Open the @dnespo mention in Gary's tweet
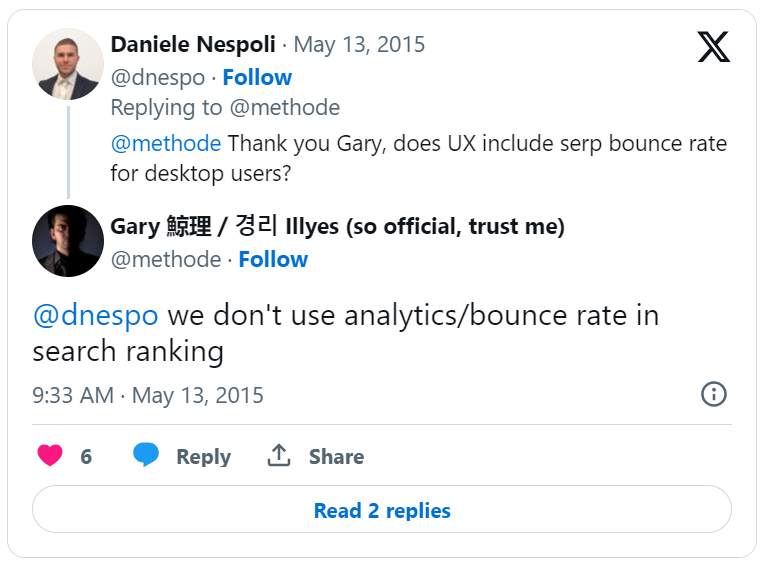 coord(96,315)
